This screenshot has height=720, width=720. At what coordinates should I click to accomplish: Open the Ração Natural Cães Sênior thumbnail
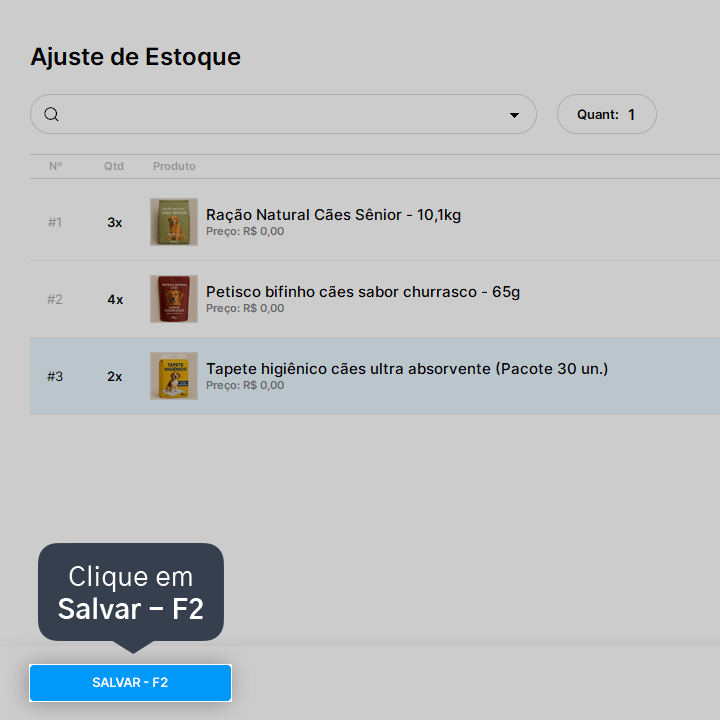coord(174,222)
